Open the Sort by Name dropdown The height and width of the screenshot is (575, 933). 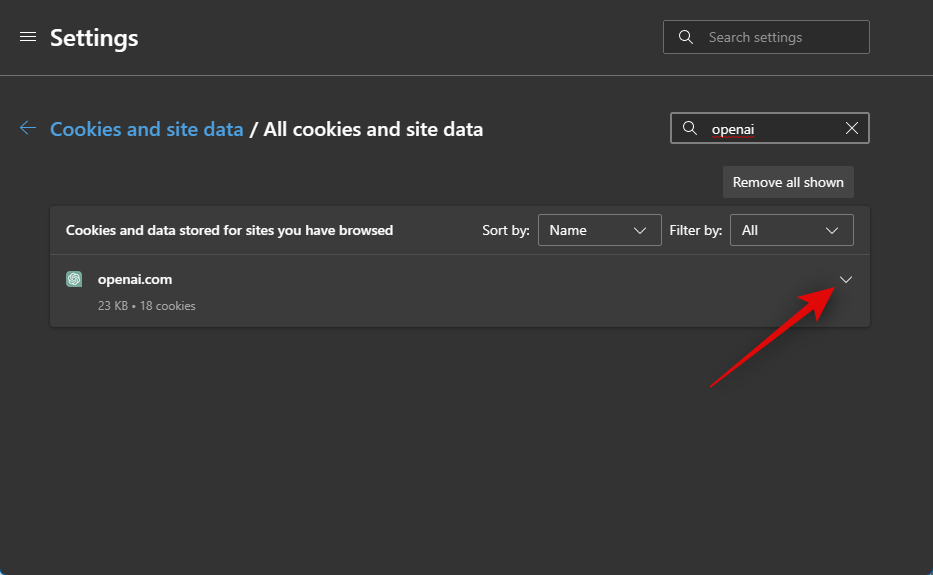tap(599, 230)
